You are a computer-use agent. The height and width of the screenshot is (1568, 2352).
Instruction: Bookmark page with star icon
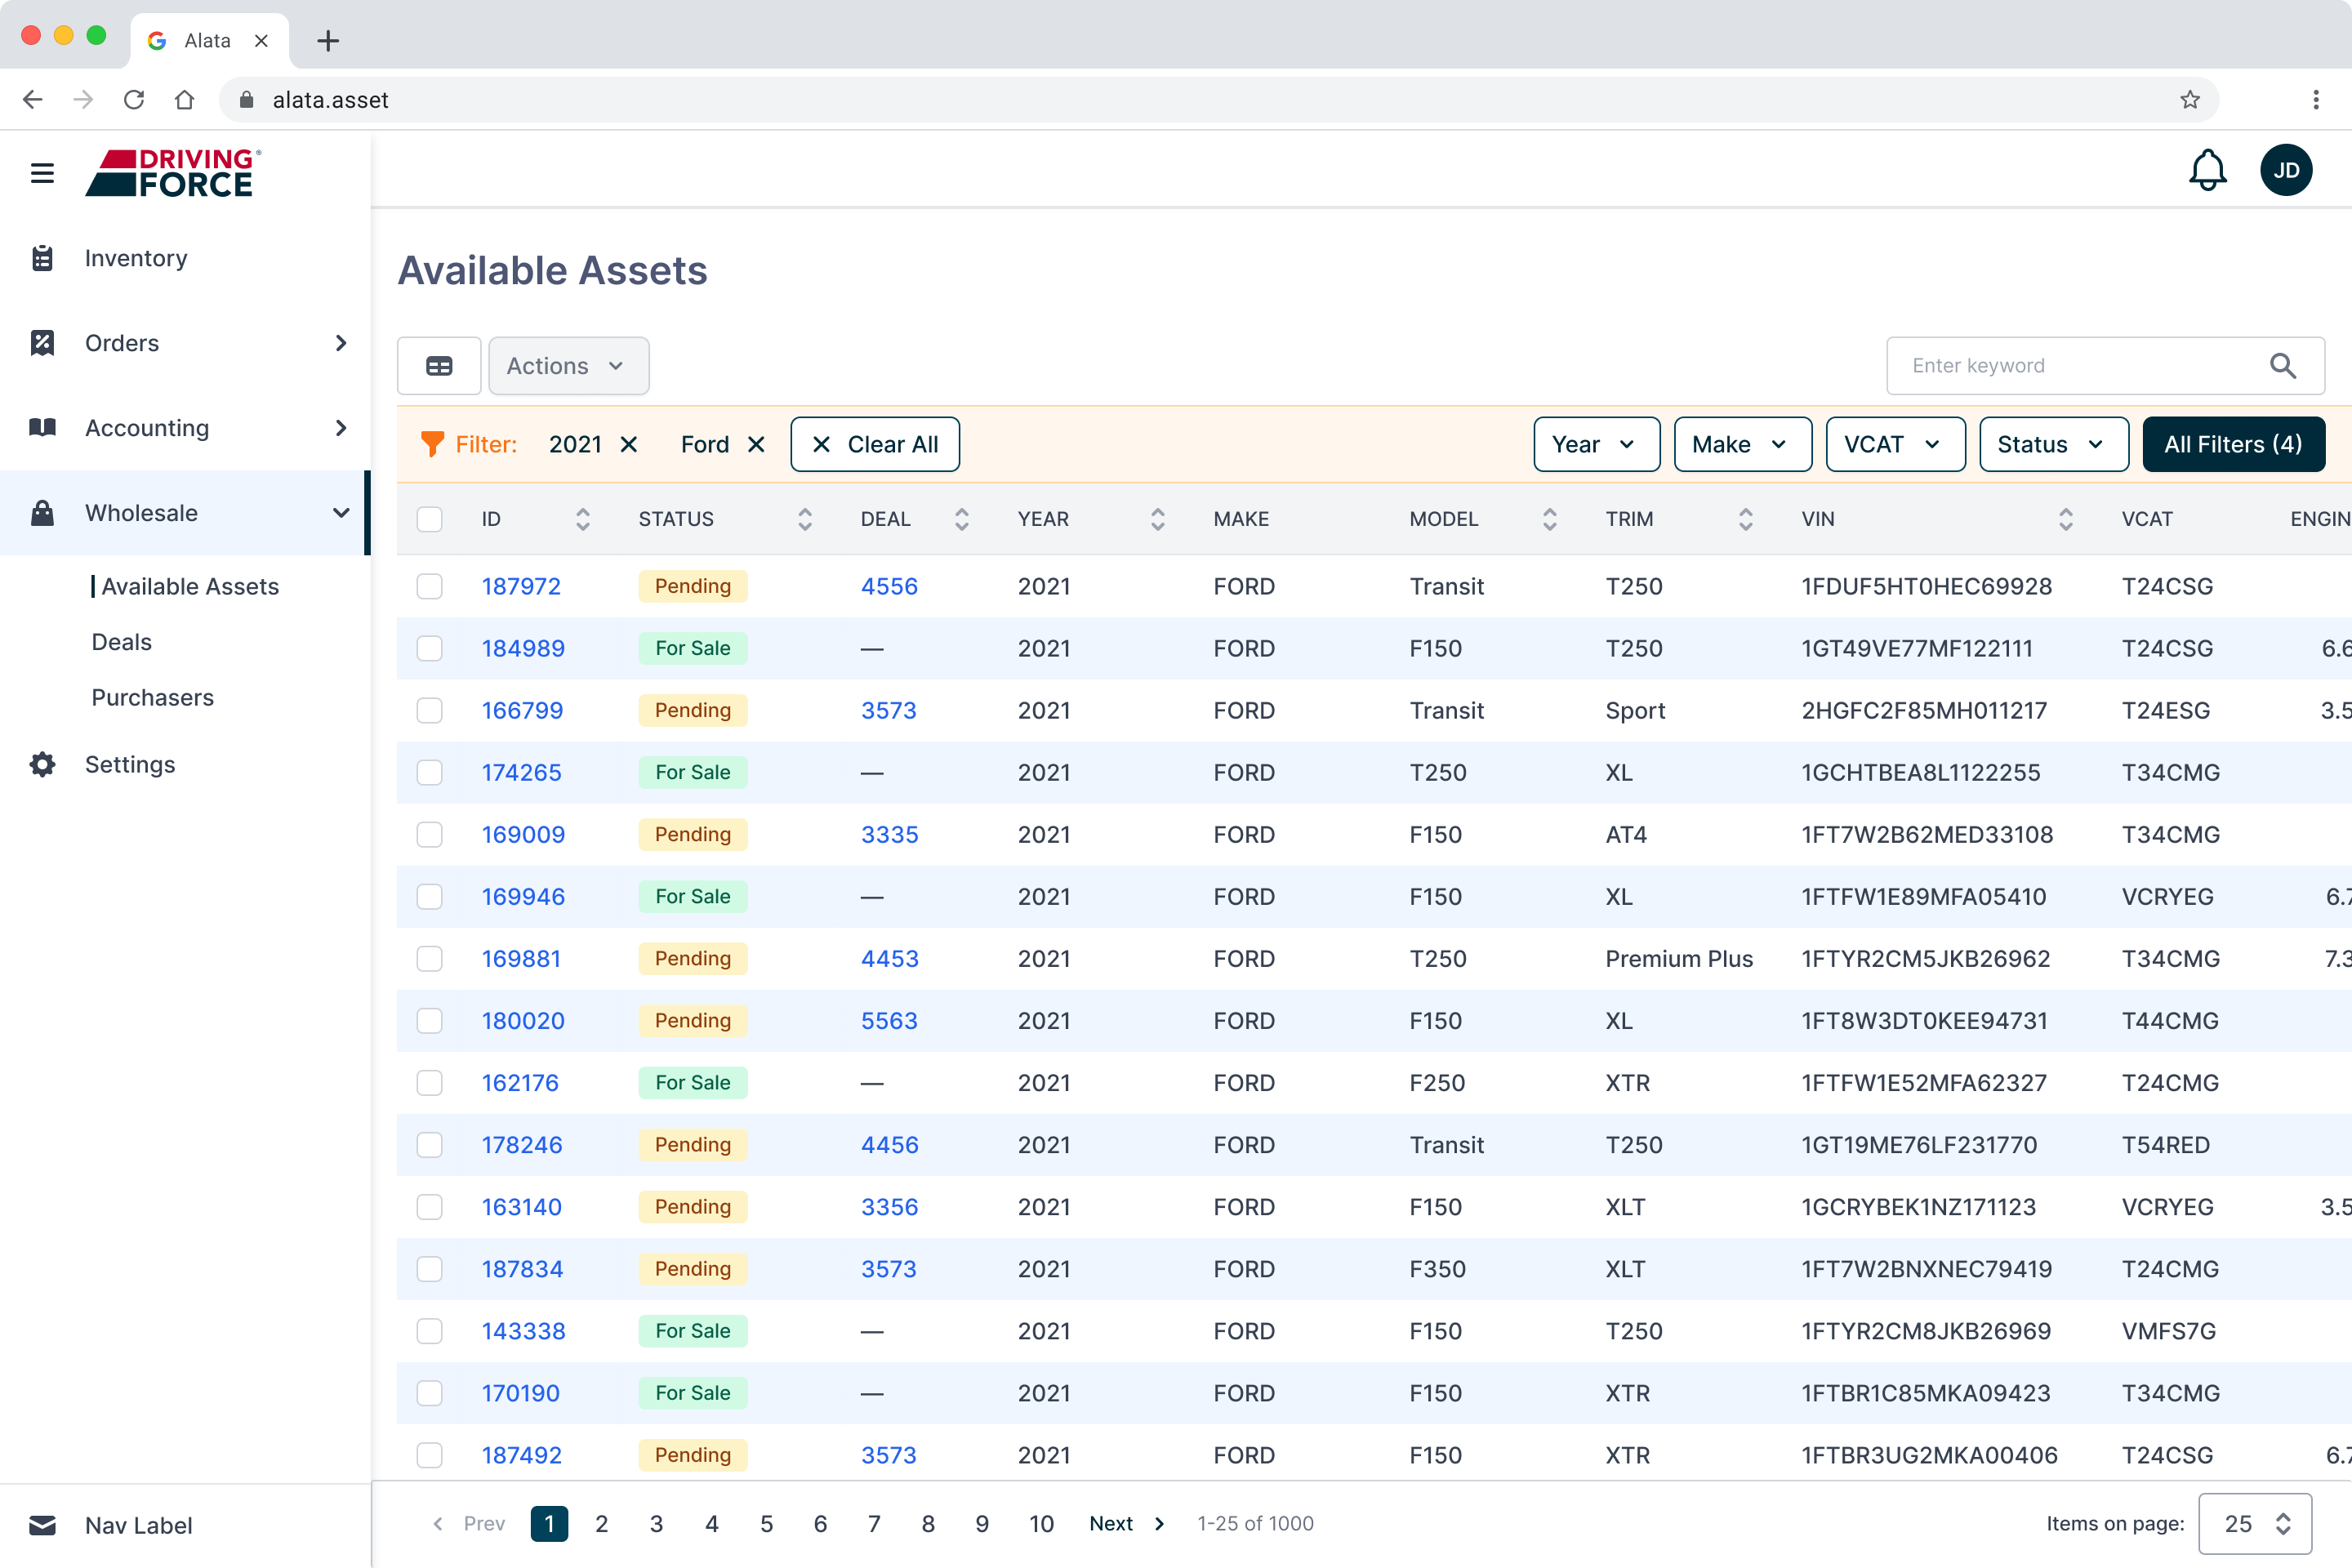[x=2190, y=99]
